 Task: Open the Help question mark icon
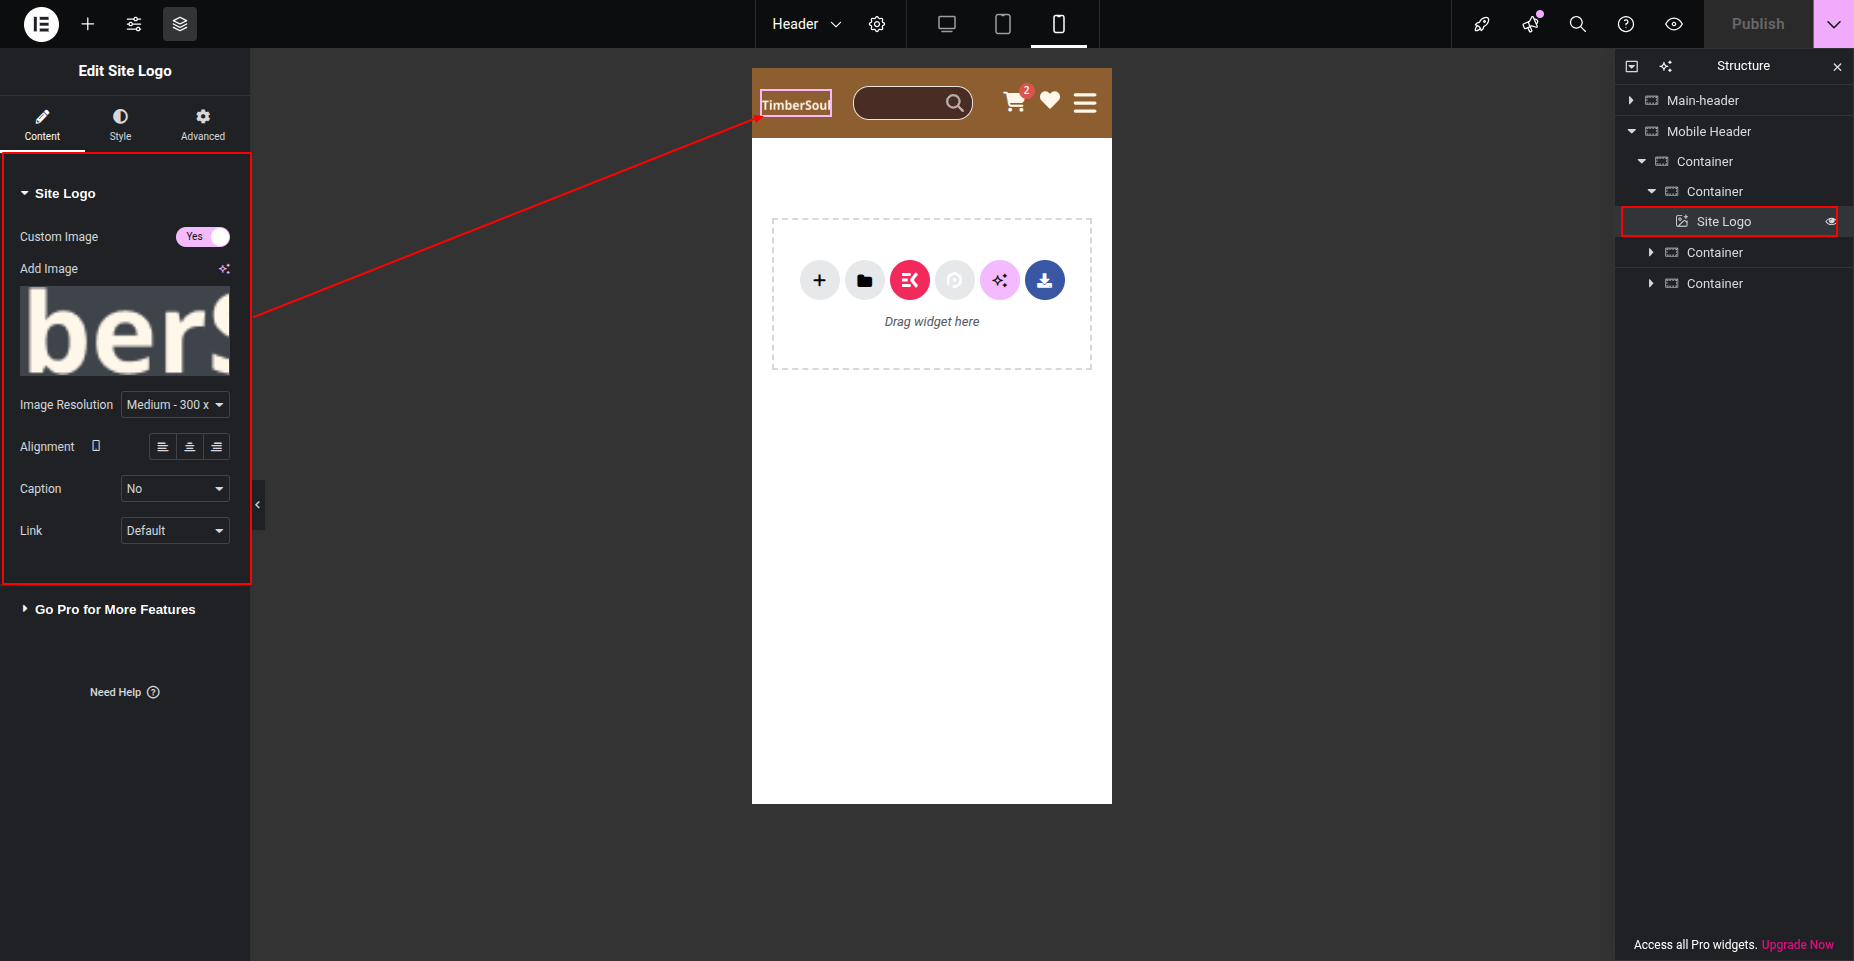tap(1625, 24)
